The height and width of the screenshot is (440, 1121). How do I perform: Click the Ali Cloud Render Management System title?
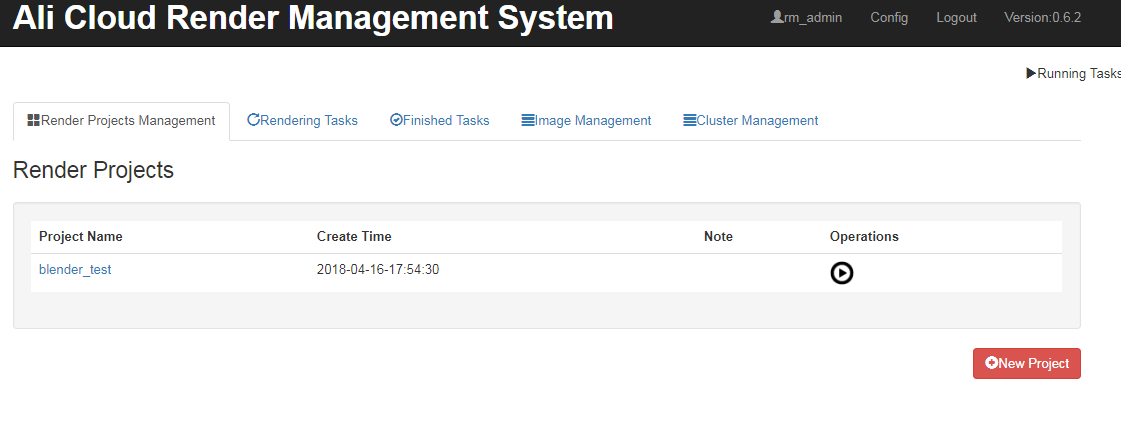[x=313, y=18]
